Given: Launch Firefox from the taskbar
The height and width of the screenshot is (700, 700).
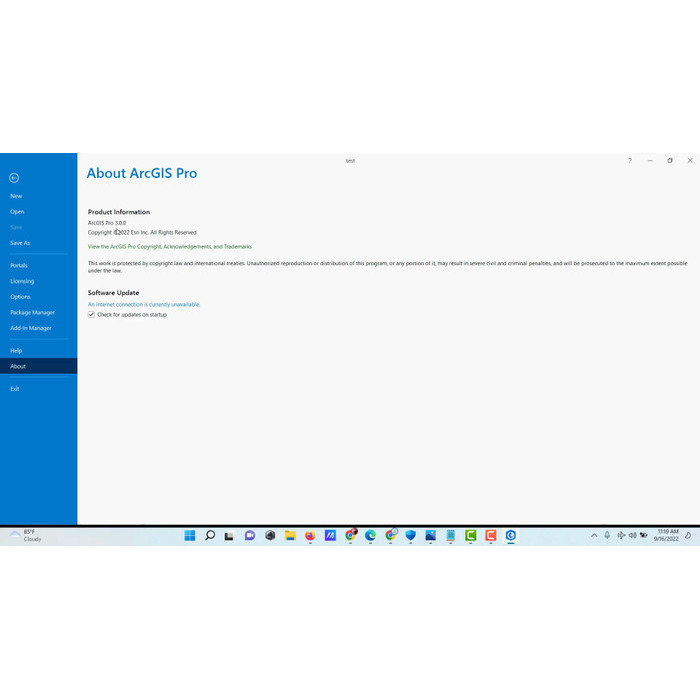Looking at the screenshot, I should point(310,535).
